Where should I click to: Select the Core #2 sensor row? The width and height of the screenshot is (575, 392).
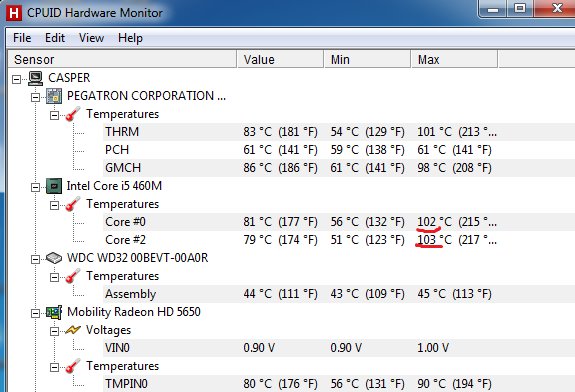(x=339, y=240)
